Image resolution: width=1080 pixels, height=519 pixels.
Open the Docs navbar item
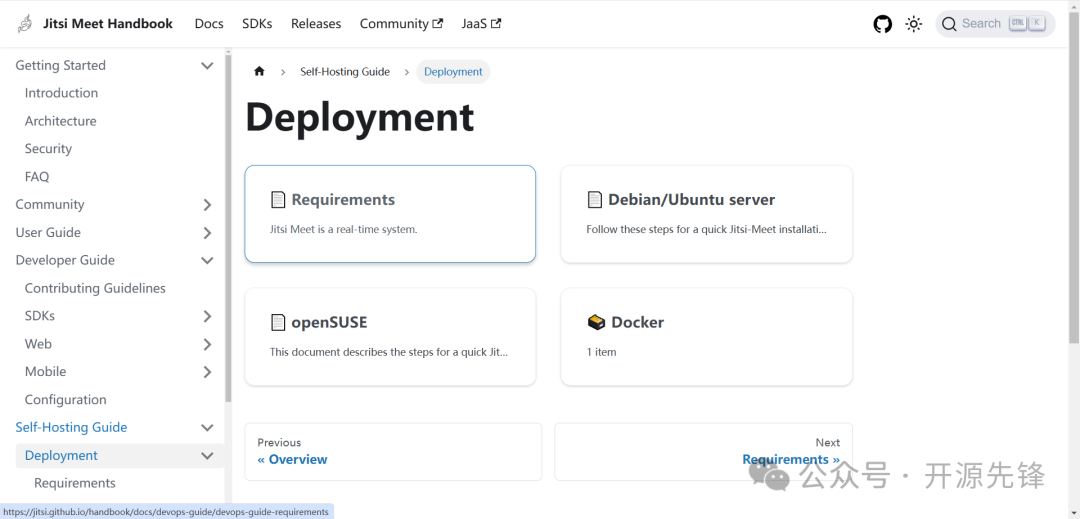[x=209, y=24]
